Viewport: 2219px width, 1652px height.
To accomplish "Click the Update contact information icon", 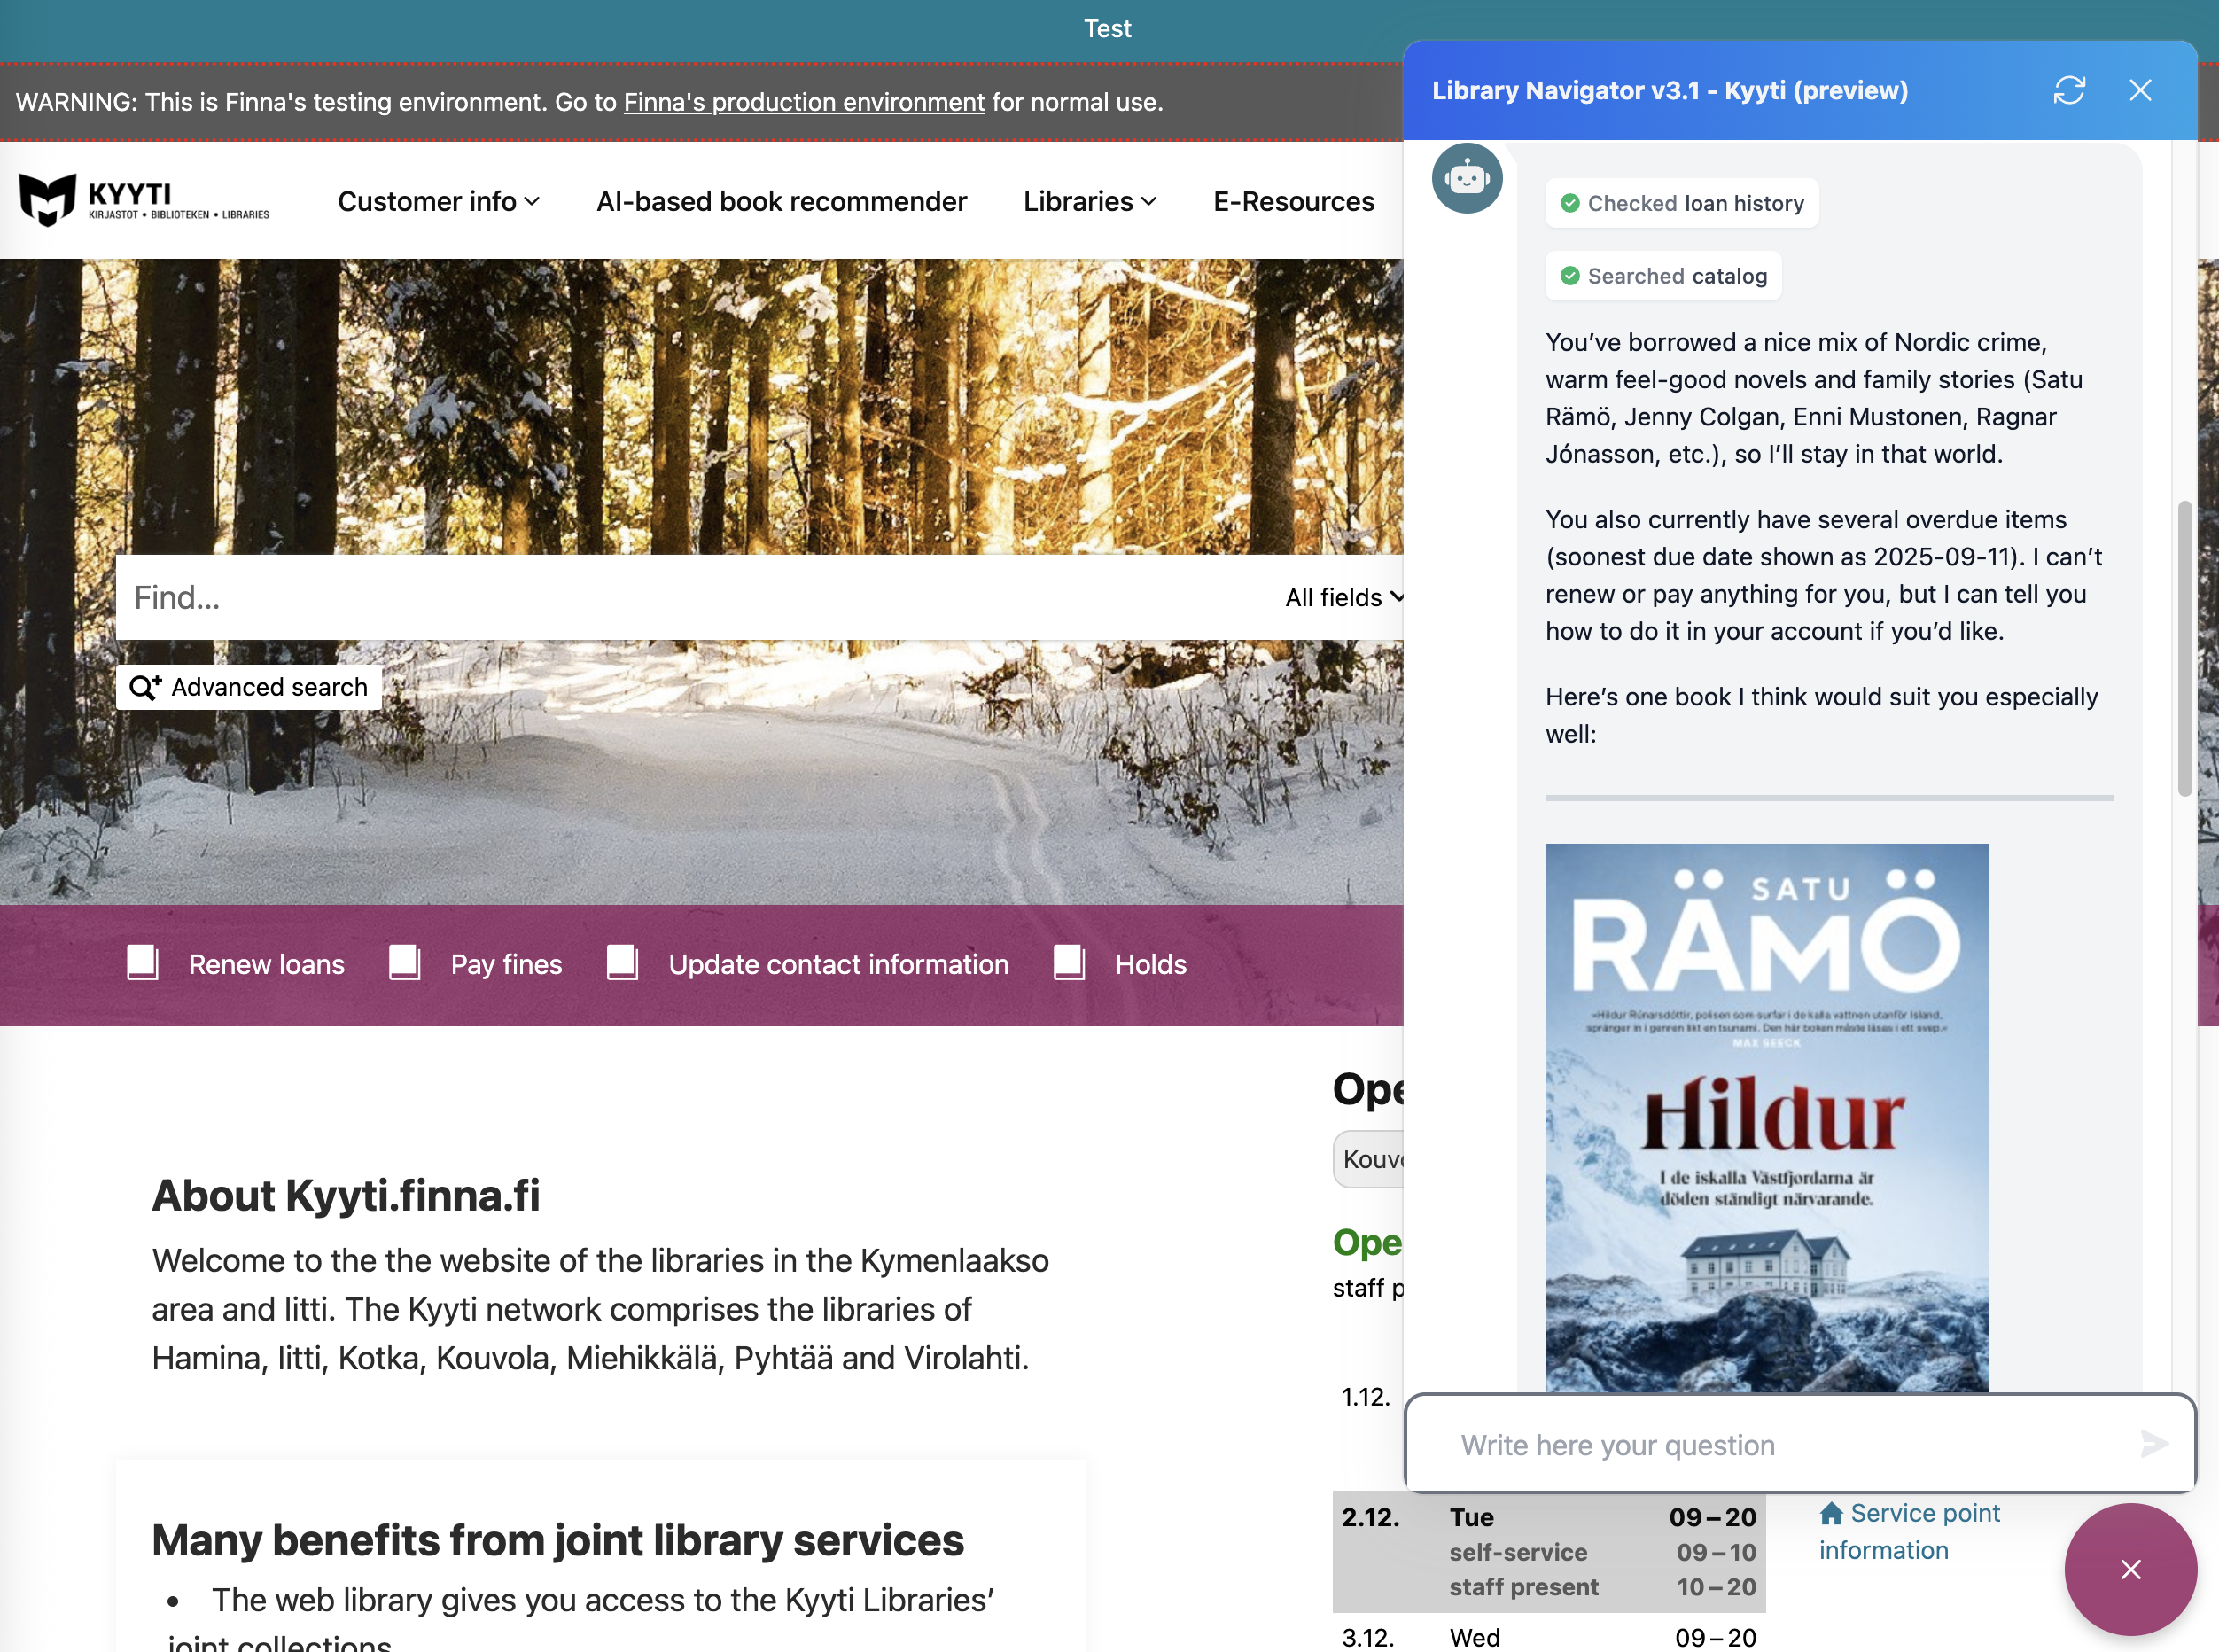I will pyautogui.click(x=622, y=963).
